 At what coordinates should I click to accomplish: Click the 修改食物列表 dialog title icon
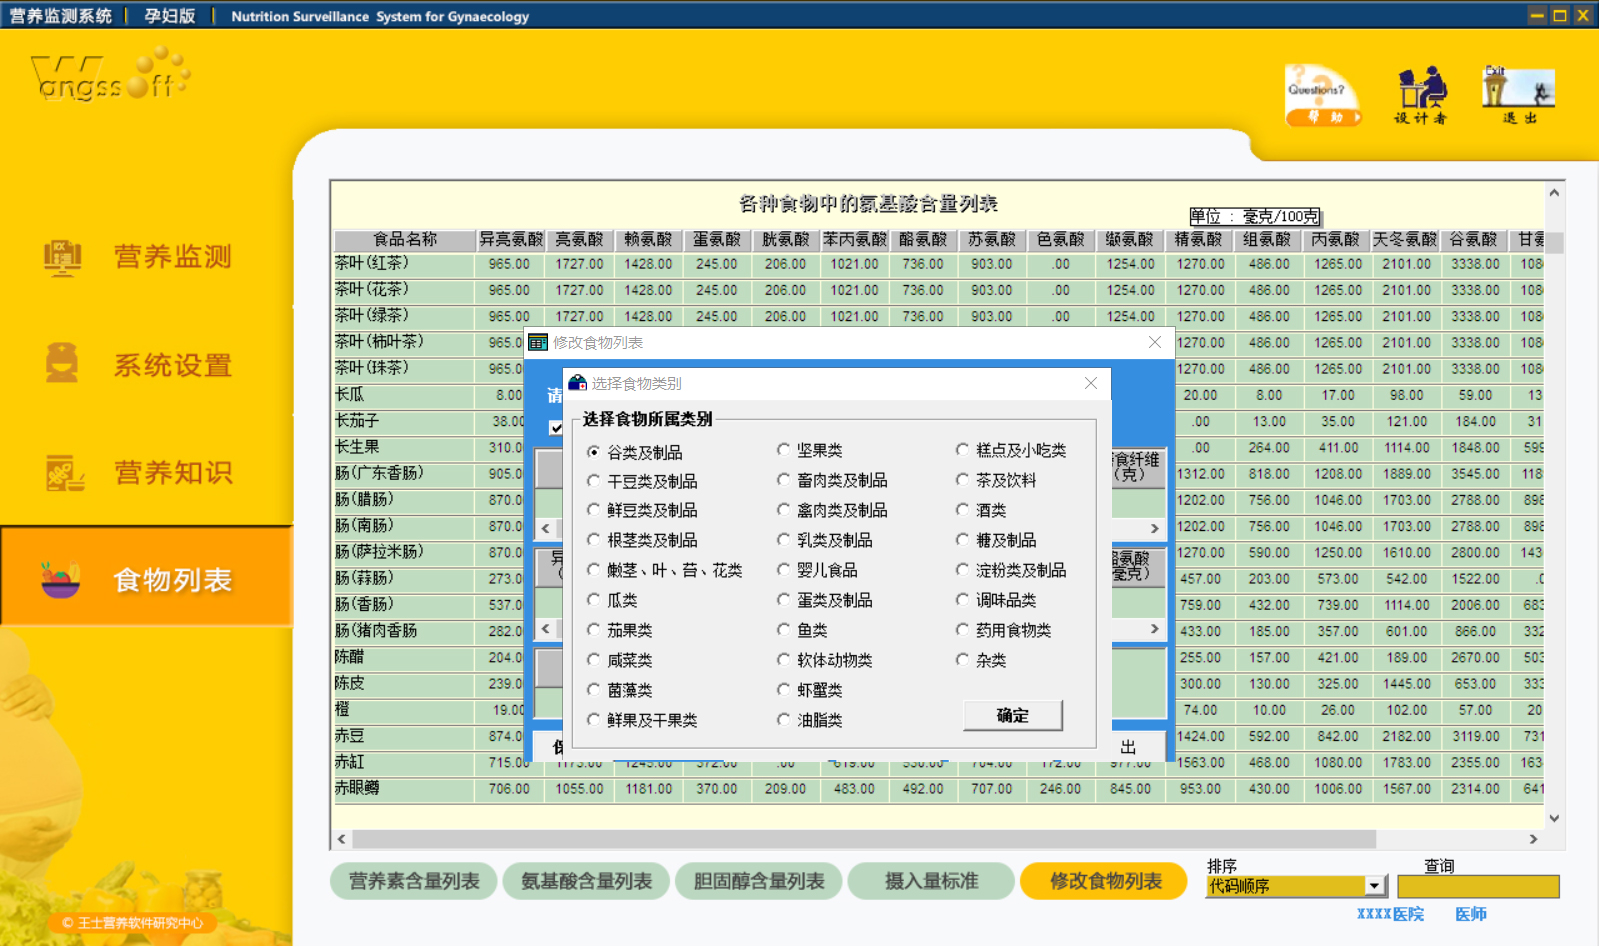click(538, 343)
